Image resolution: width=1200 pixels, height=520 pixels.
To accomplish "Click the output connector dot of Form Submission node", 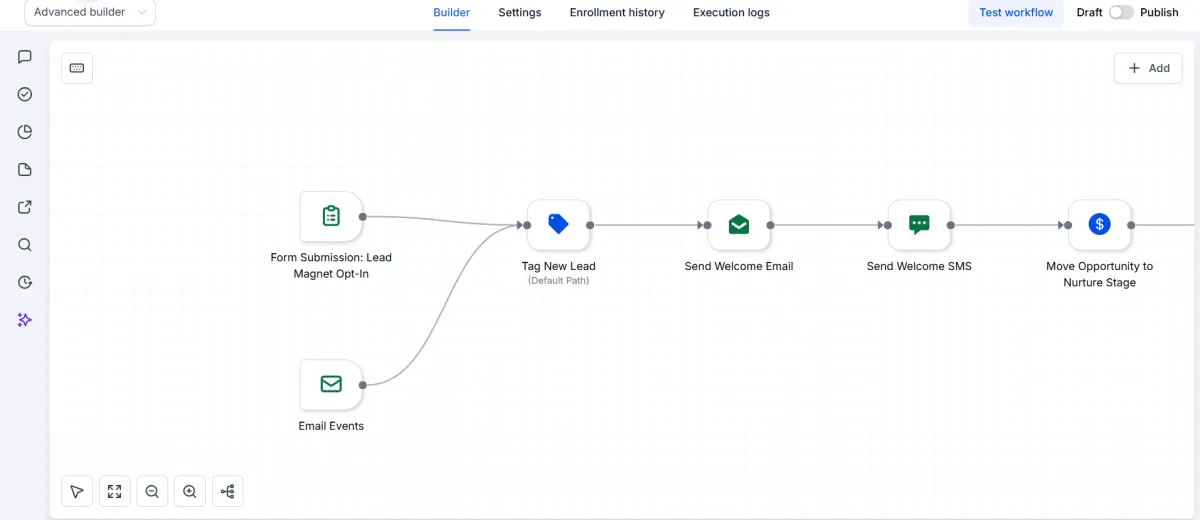I will click(x=363, y=216).
